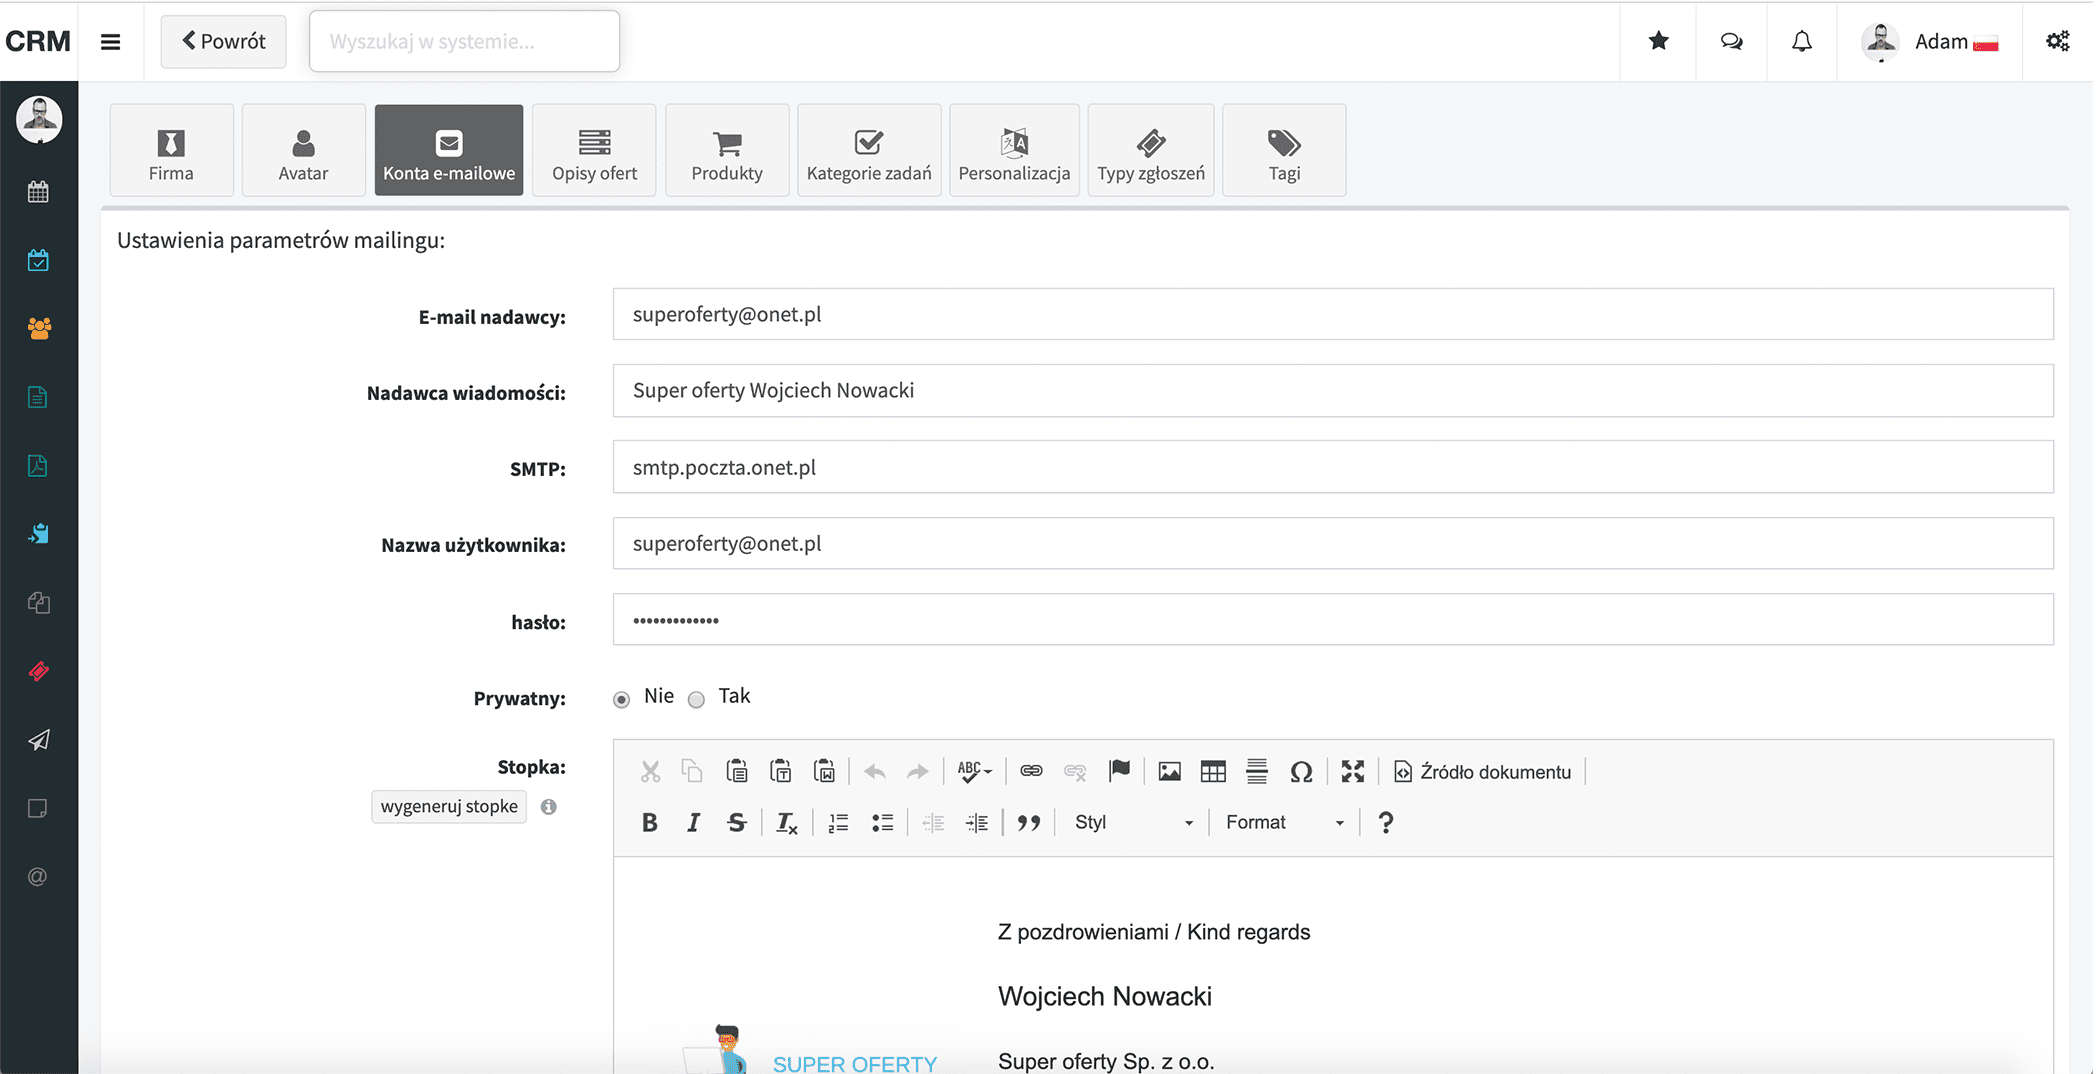Viewport: 2100px width, 1074px height.
Task: Open the ticket icon in sidebar
Action: pyautogui.click(x=38, y=671)
